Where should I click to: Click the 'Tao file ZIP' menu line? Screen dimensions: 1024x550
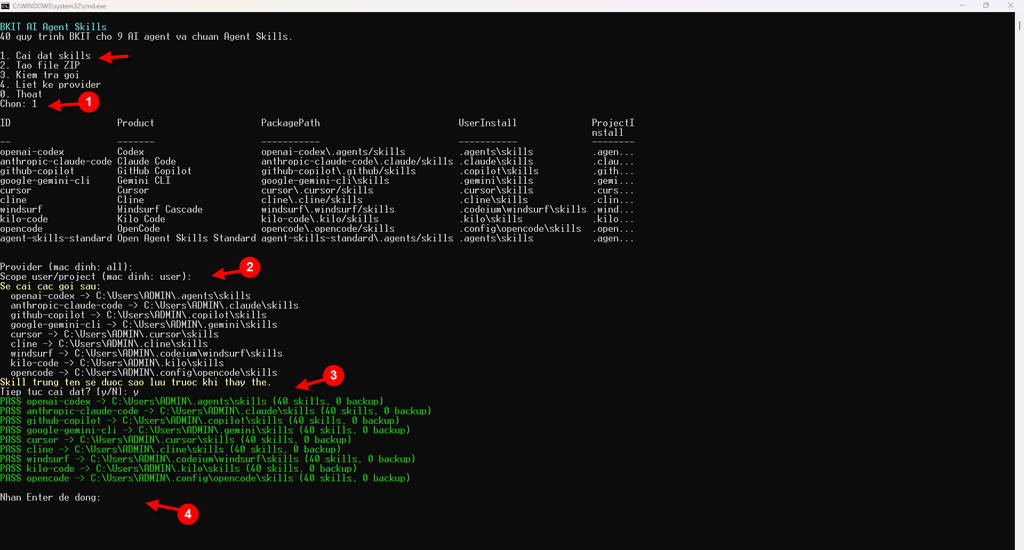40,65
